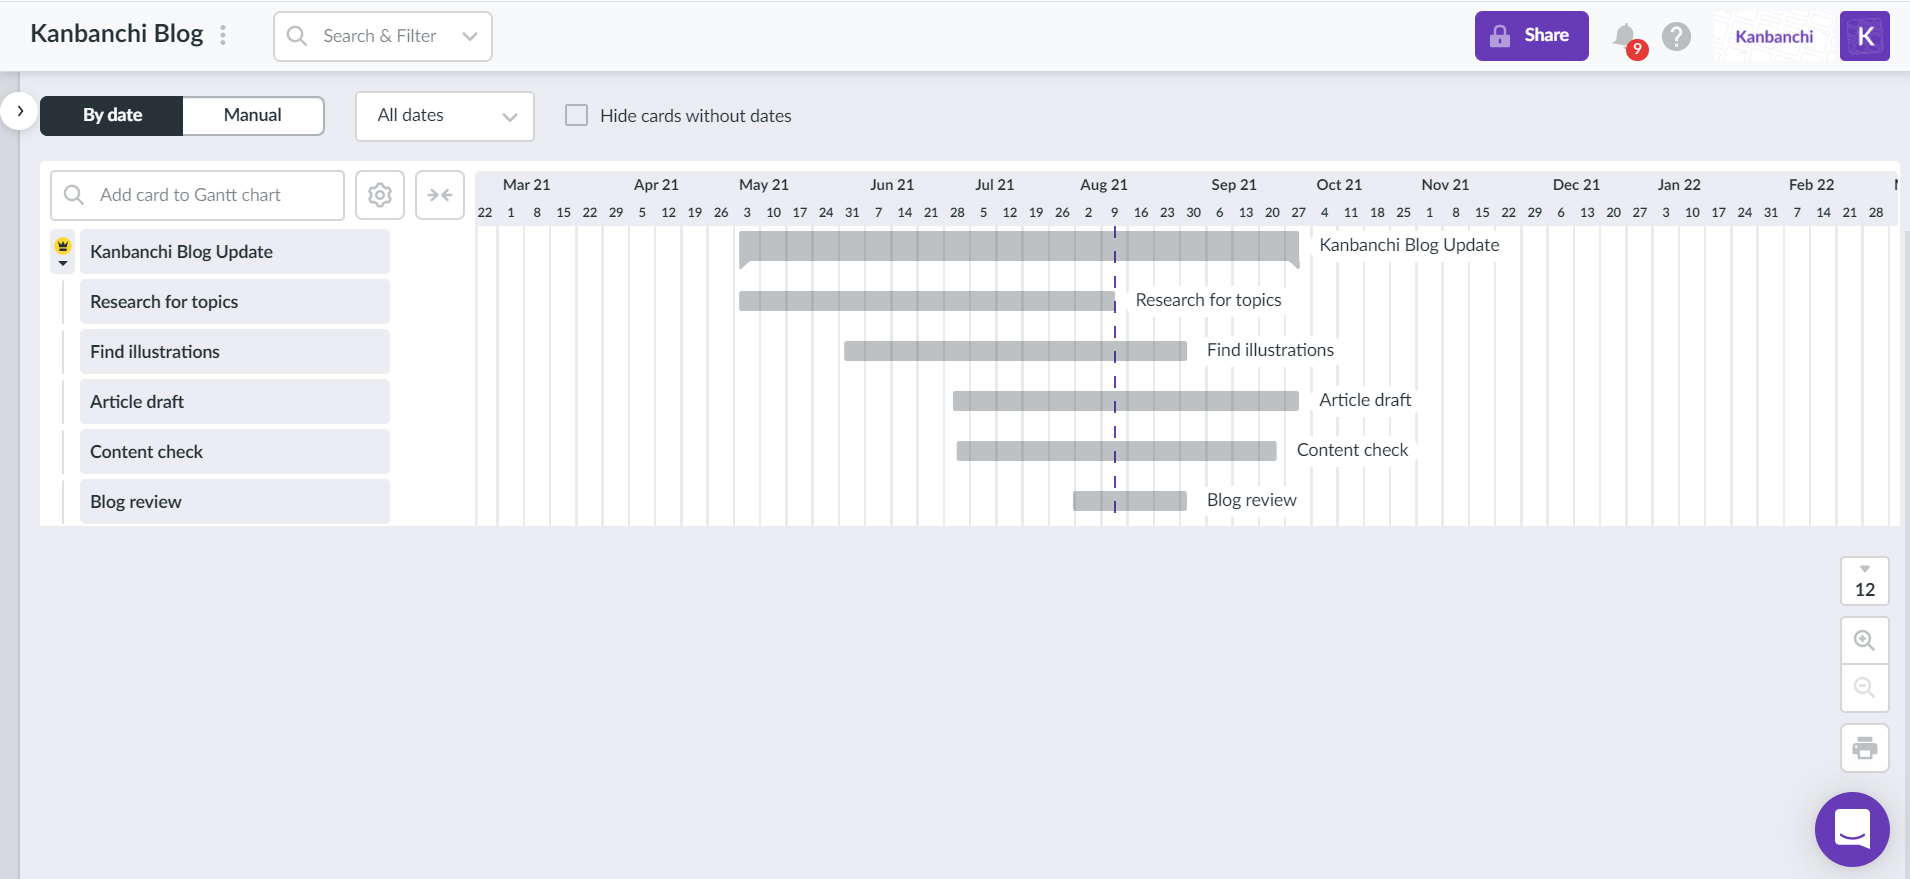This screenshot has width=1910, height=879.
Task: Zoom in the Gantt chart
Action: [1865, 640]
